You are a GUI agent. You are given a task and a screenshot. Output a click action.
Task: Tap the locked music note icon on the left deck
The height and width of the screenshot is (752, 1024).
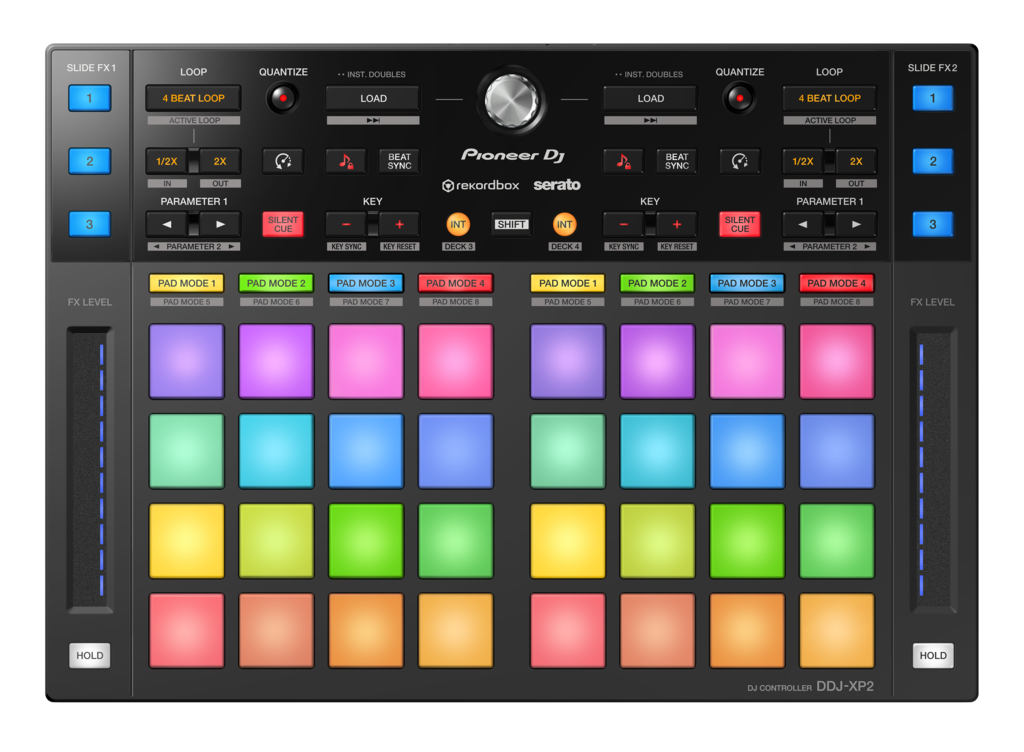pos(345,160)
